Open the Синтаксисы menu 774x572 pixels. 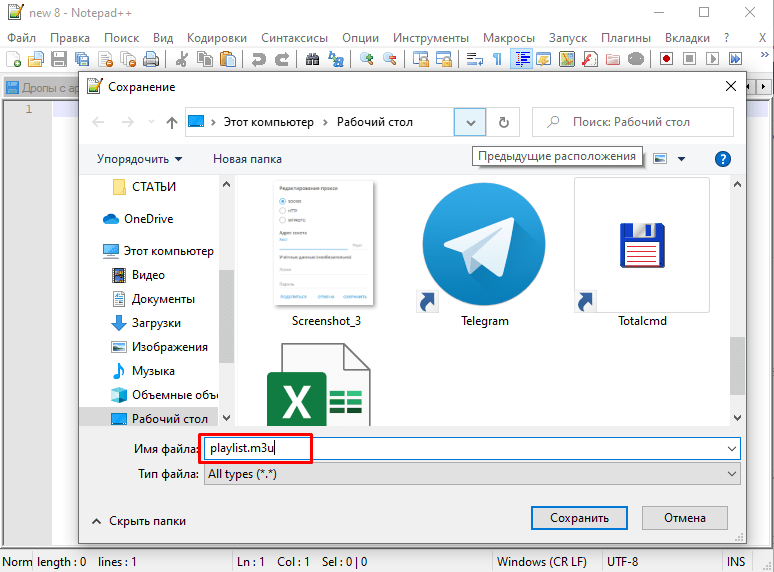click(294, 38)
